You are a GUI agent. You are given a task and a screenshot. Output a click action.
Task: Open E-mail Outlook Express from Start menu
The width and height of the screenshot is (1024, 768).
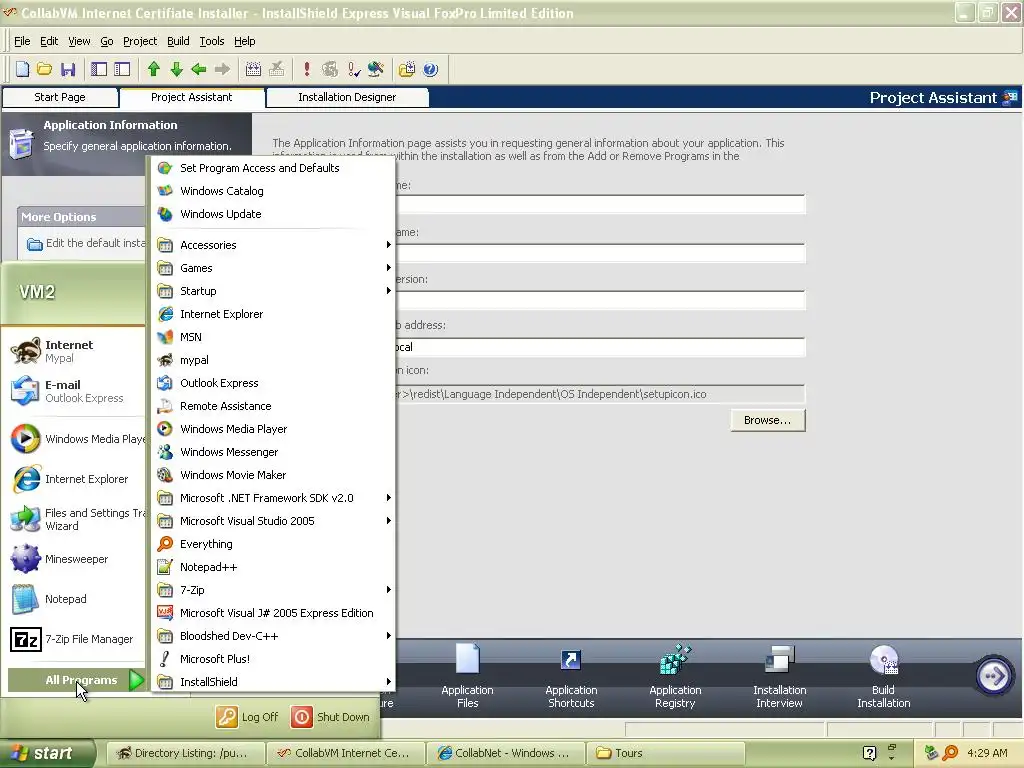(x=75, y=391)
